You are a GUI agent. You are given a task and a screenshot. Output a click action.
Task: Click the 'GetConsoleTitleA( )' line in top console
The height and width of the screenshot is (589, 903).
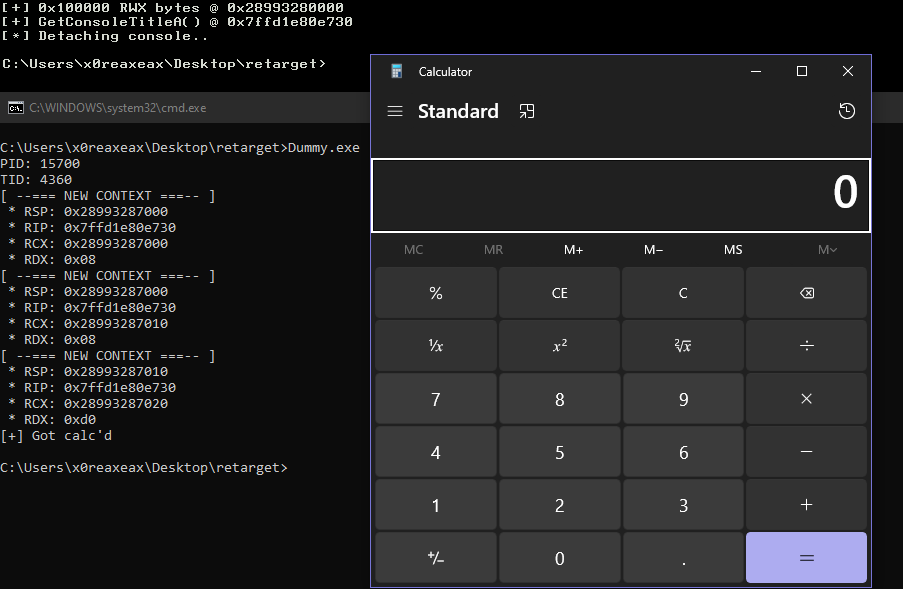pos(177,21)
